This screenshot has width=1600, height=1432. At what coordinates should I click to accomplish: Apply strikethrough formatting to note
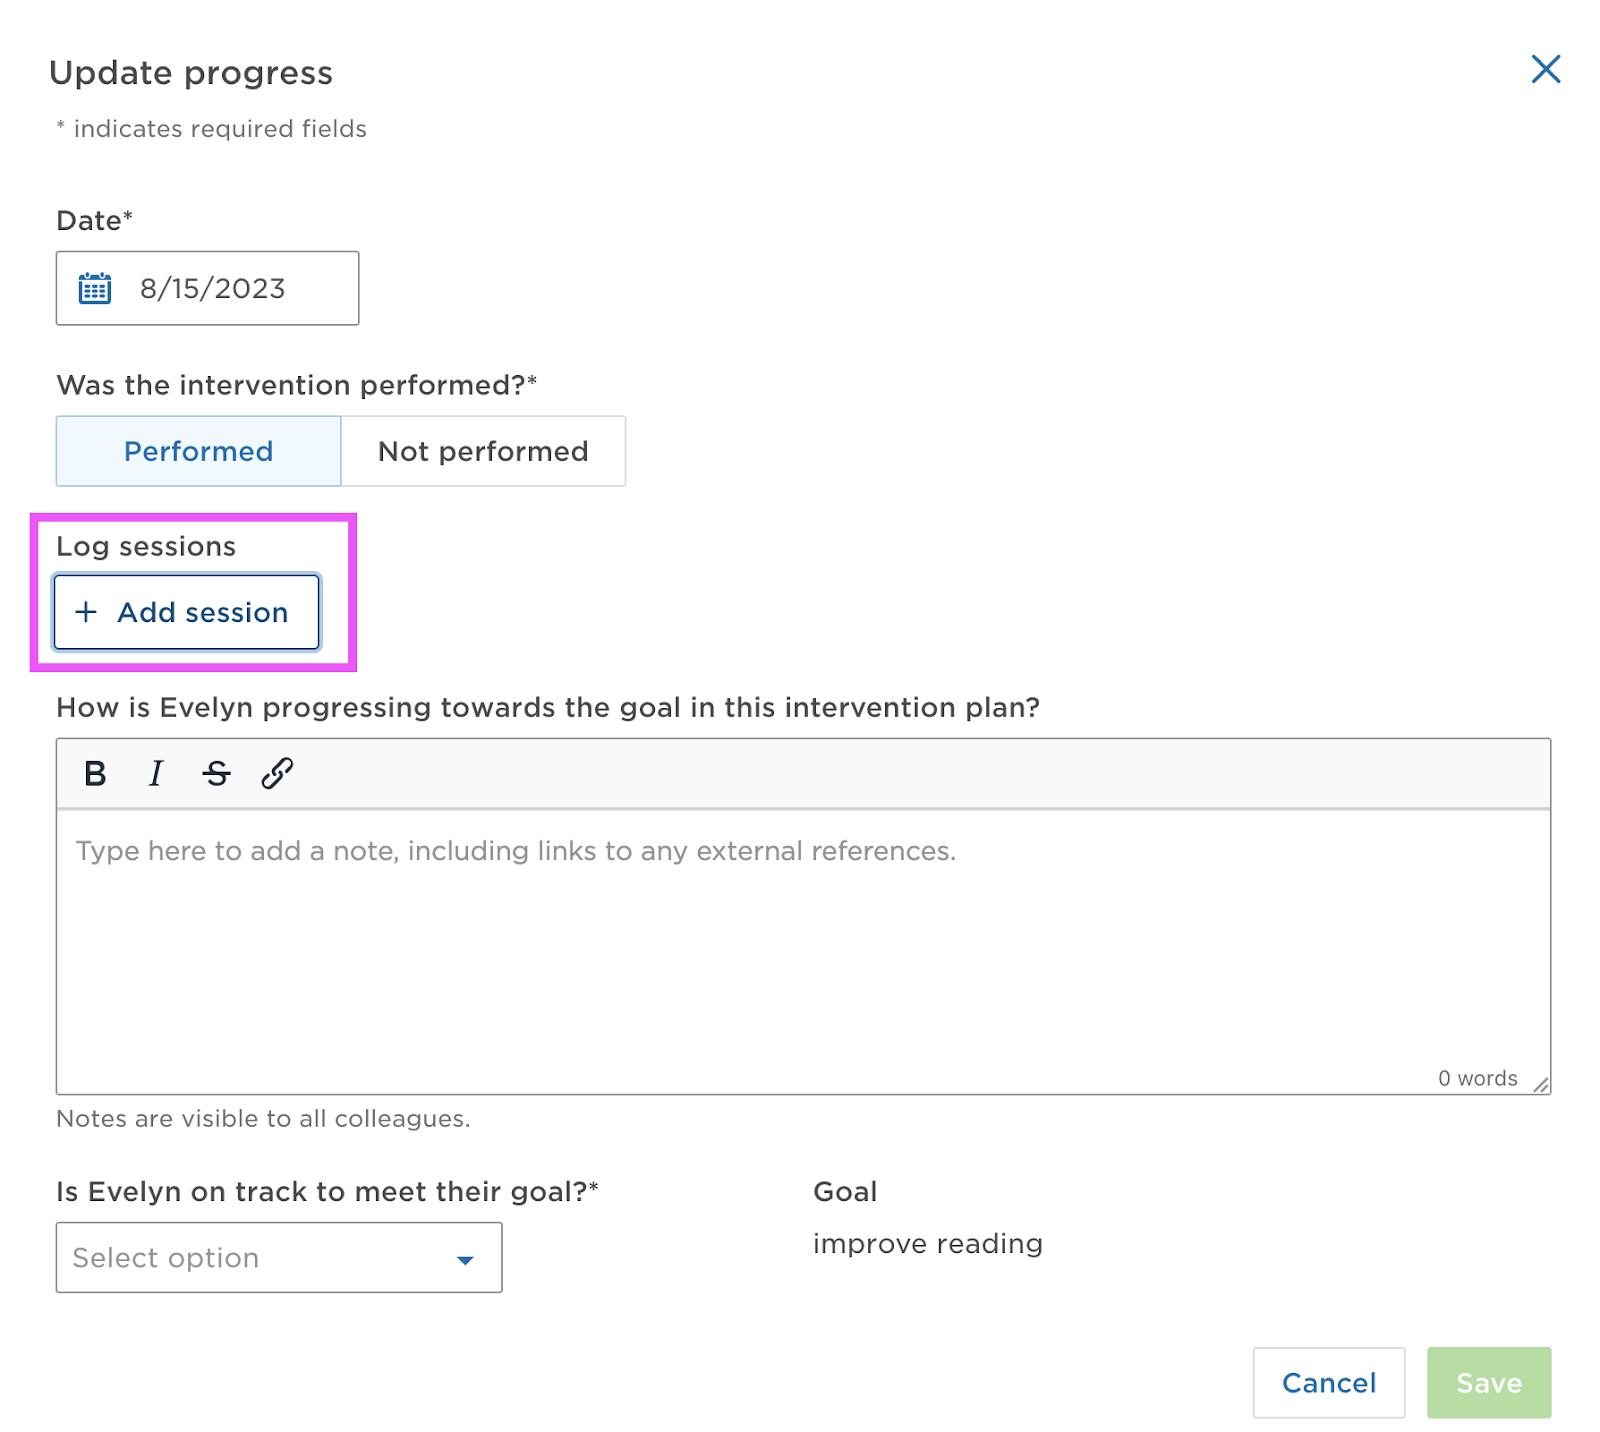click(x=216, y=773)
